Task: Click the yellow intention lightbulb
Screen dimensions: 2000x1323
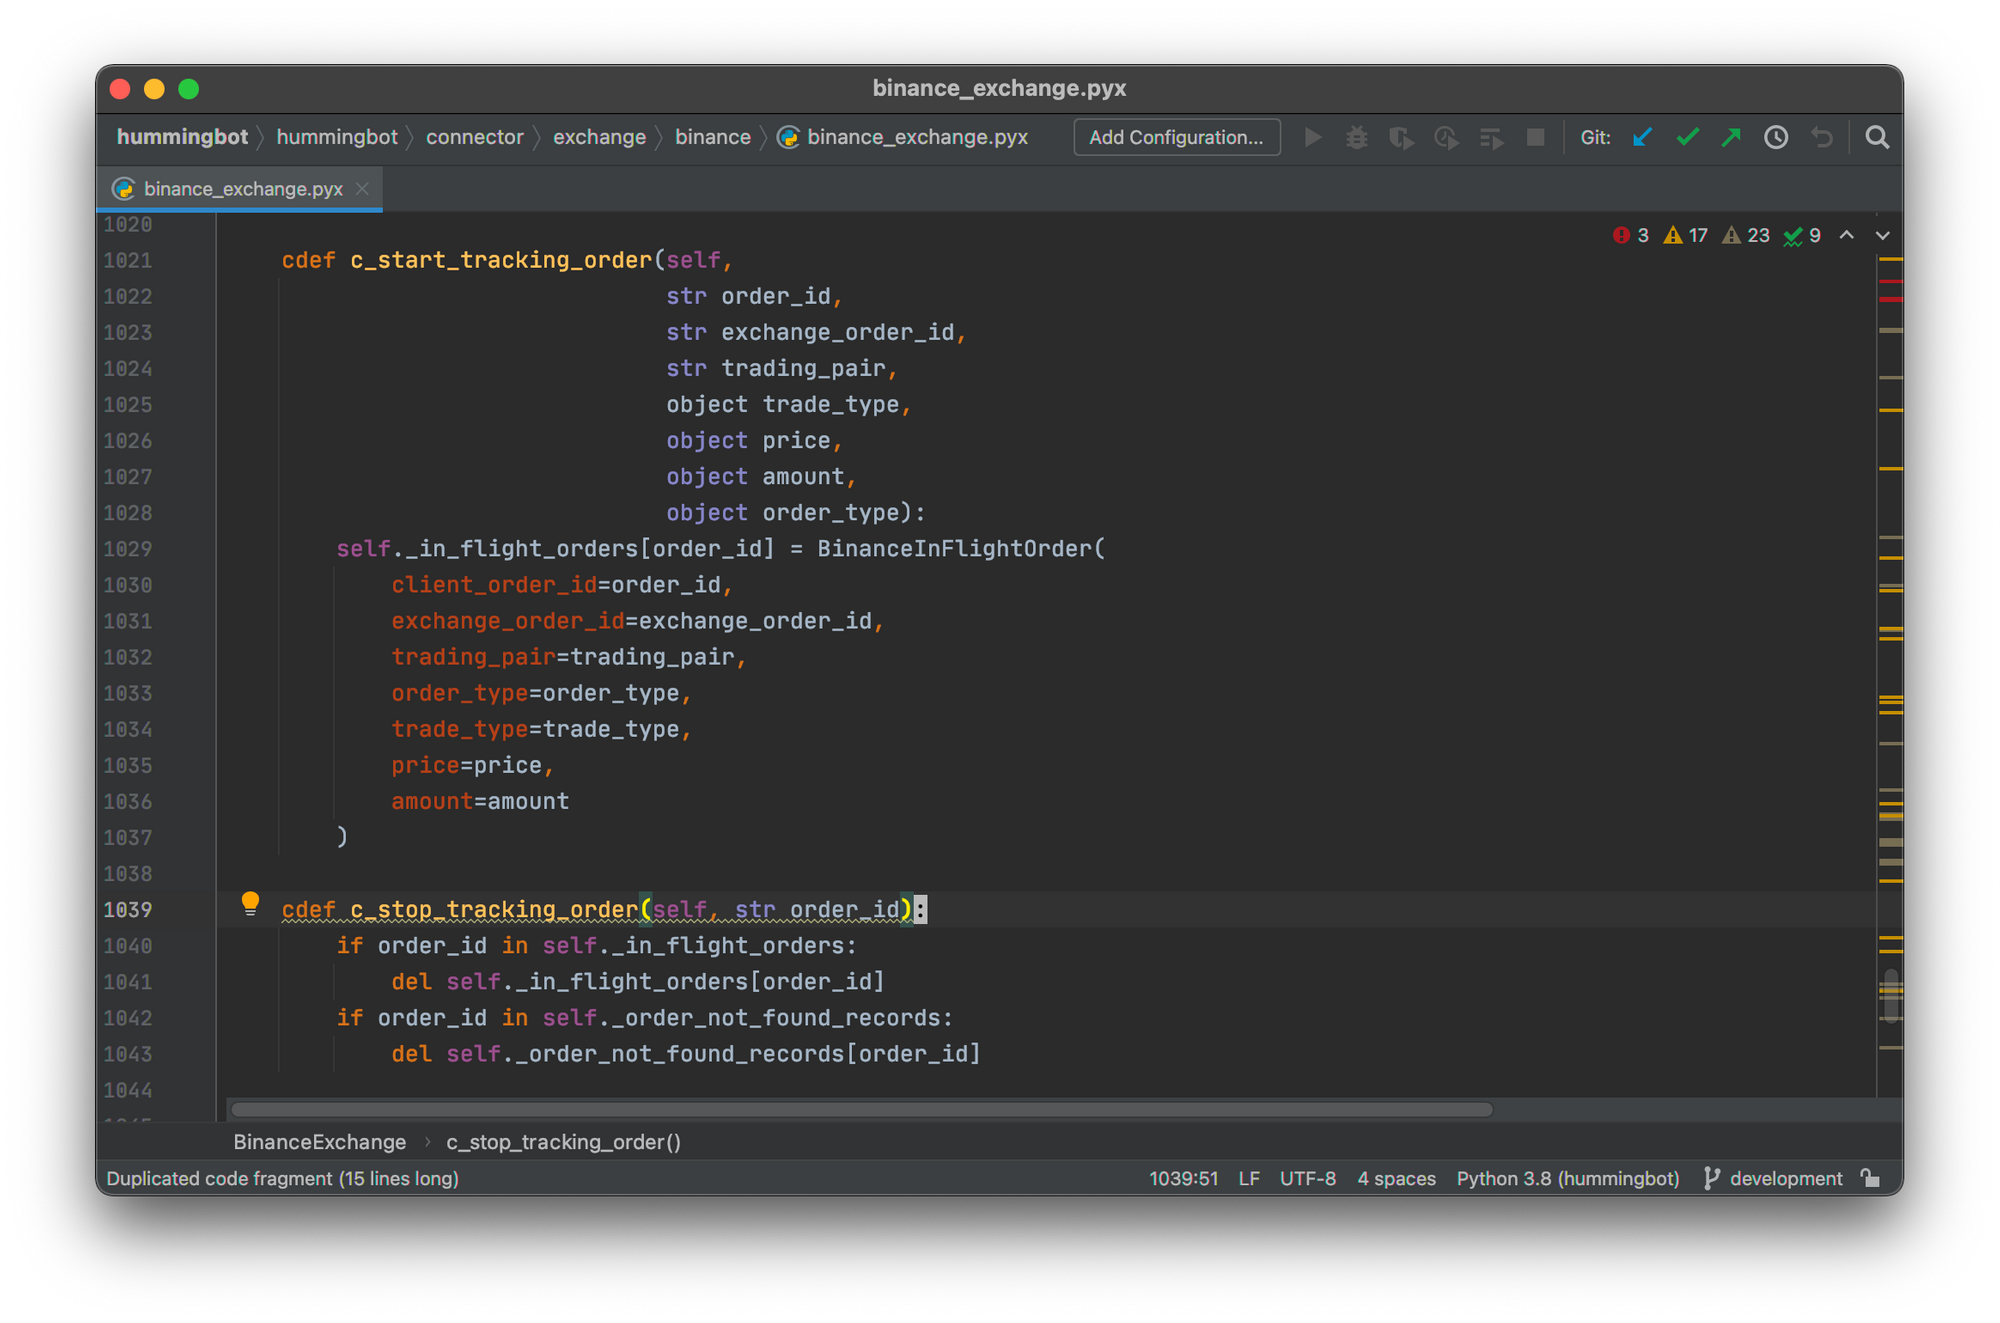Action: point(250,904)
